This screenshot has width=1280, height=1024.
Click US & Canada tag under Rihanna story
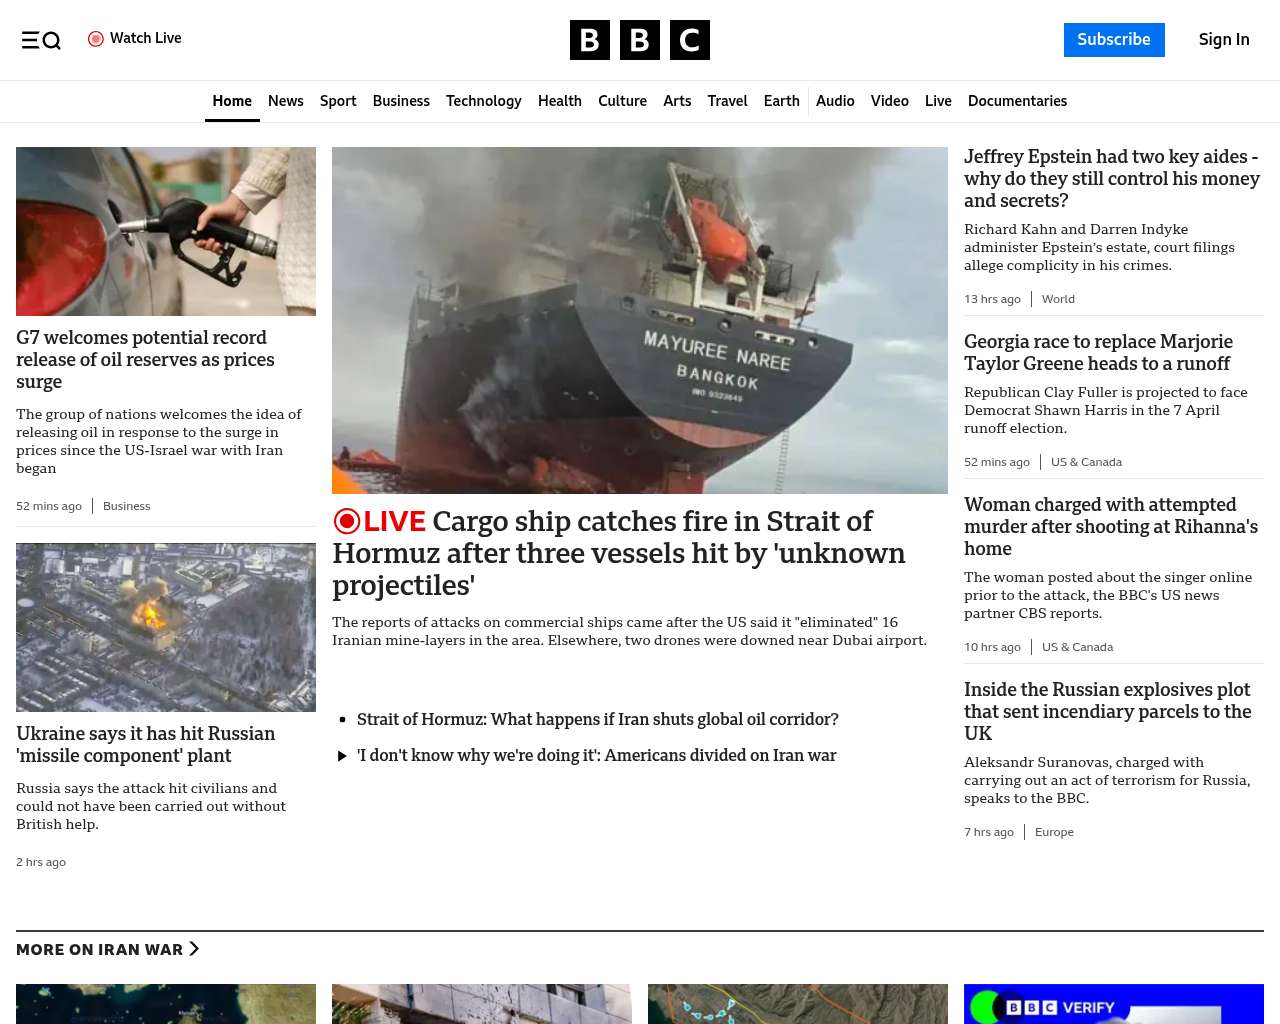tap(1077, 647)
